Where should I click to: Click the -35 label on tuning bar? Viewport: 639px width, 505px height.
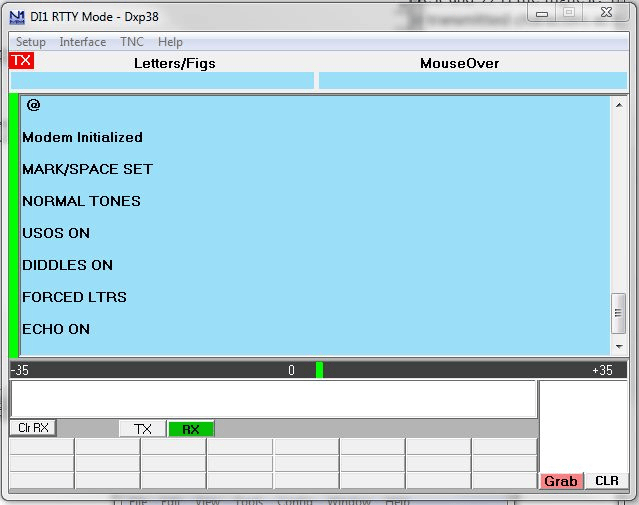pyautogui.click(x=20, y=370)
